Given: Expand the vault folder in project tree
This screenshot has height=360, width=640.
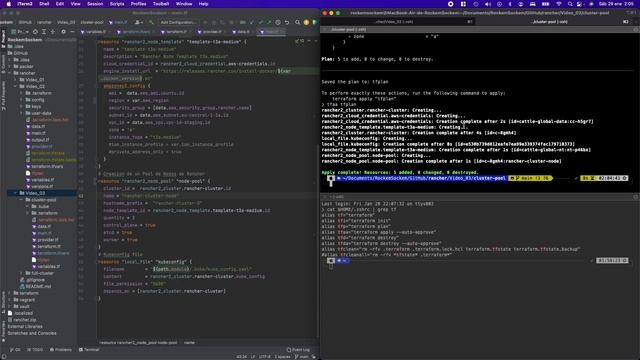Looking at the screenshot, I should [10, 306].
